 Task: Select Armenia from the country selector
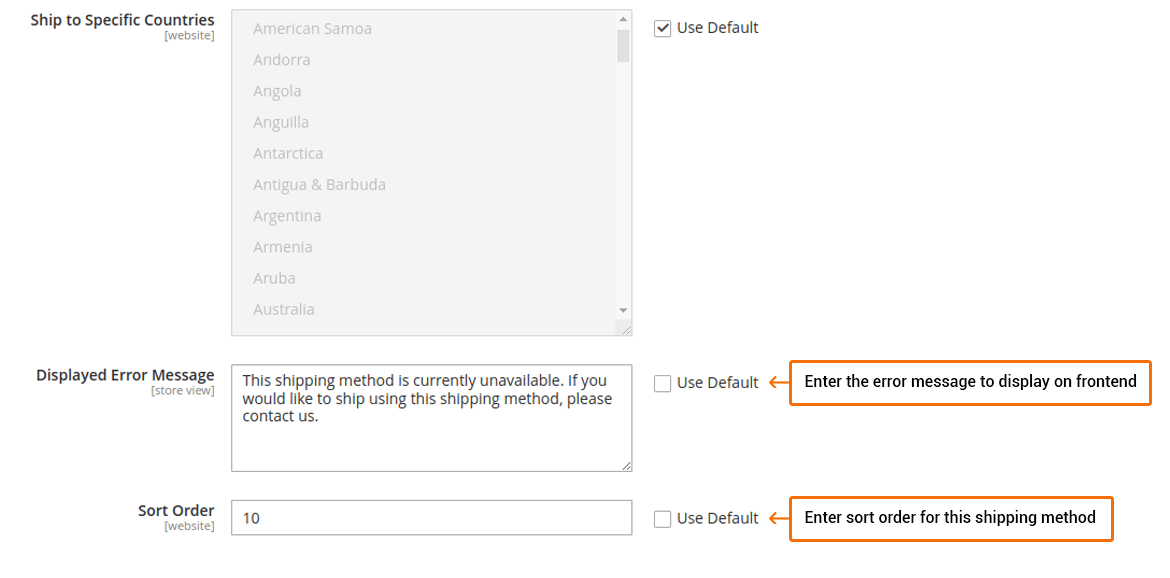(x=283, y=246)
